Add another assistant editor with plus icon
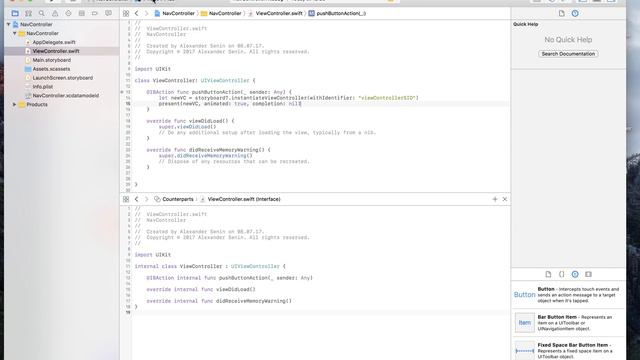Viewport: 640px width, 360px height. (495, 199)
